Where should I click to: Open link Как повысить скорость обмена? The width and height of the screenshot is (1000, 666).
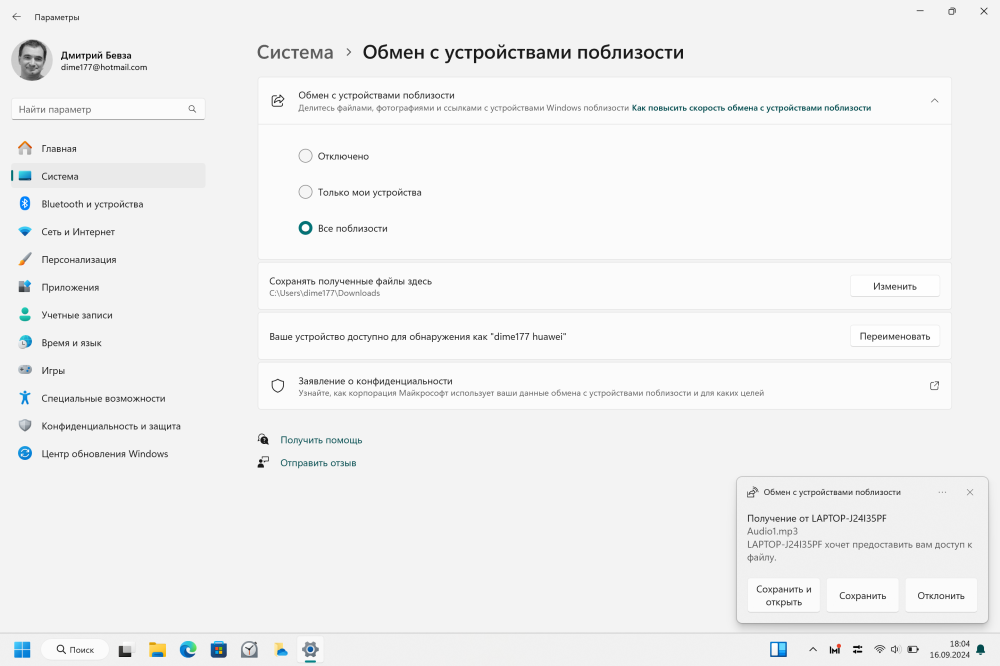click(x=751, y=108)
